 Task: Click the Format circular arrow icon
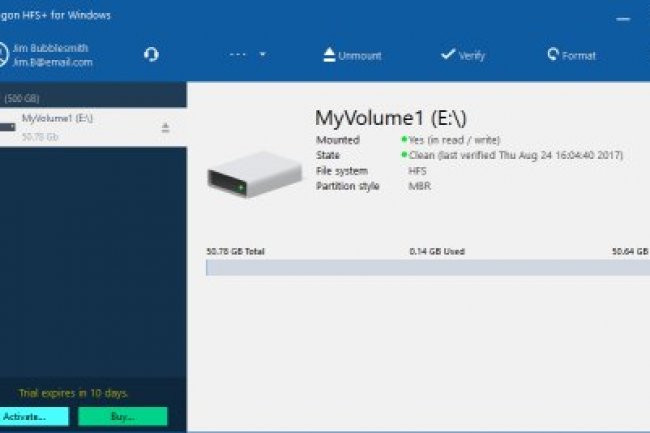point(553,55)
